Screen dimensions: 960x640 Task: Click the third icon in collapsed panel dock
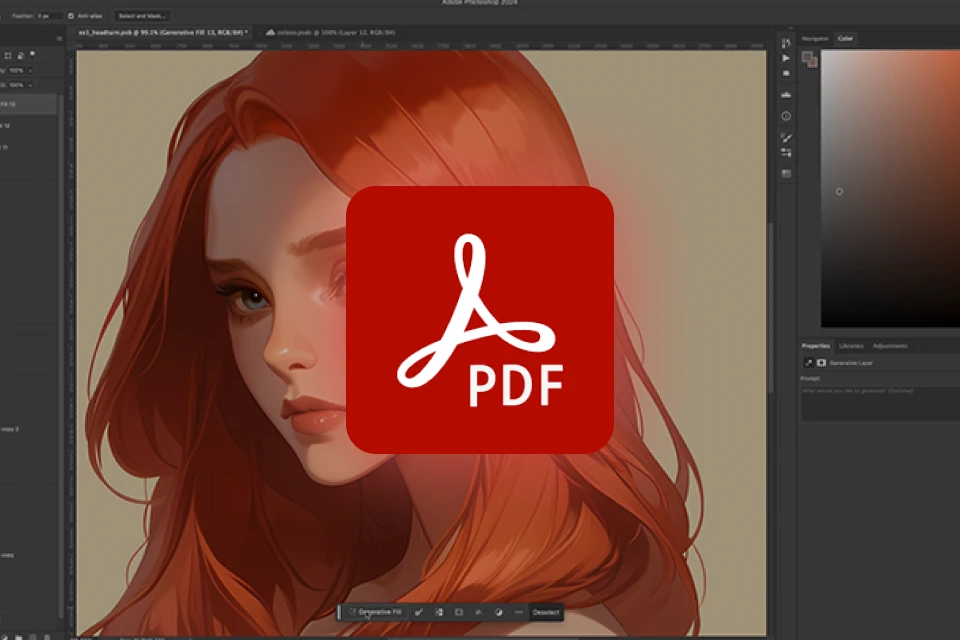click(786, 73)
